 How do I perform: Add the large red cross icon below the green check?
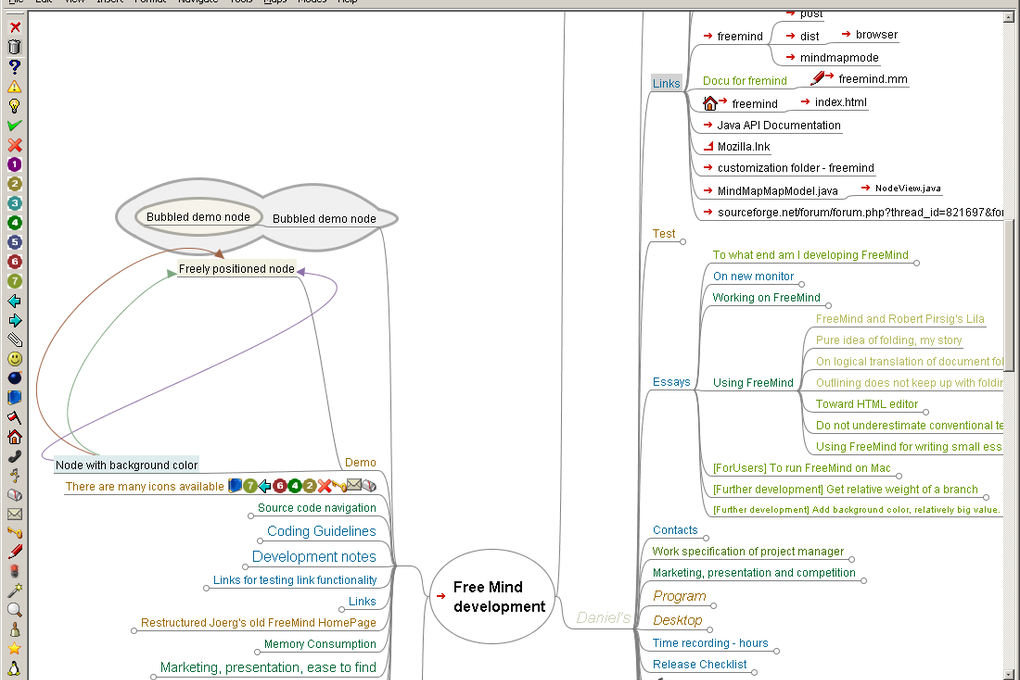(14, 144)
